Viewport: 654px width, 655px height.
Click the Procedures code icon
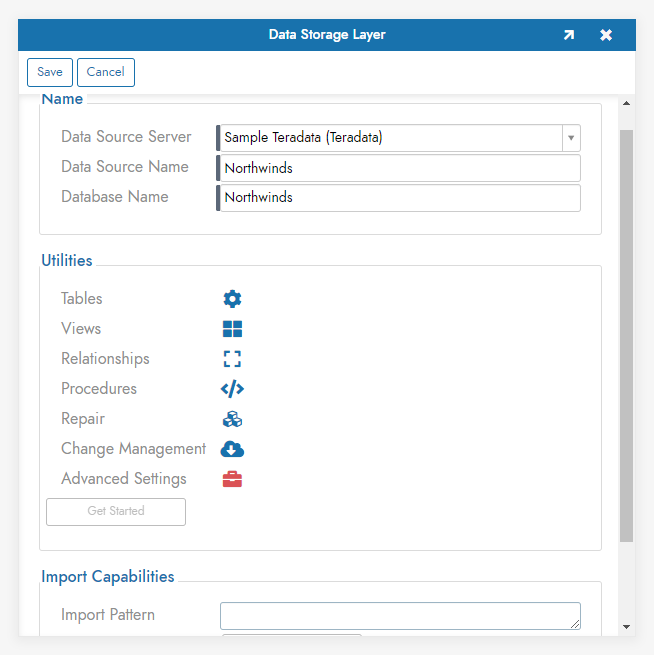point(232,389)
